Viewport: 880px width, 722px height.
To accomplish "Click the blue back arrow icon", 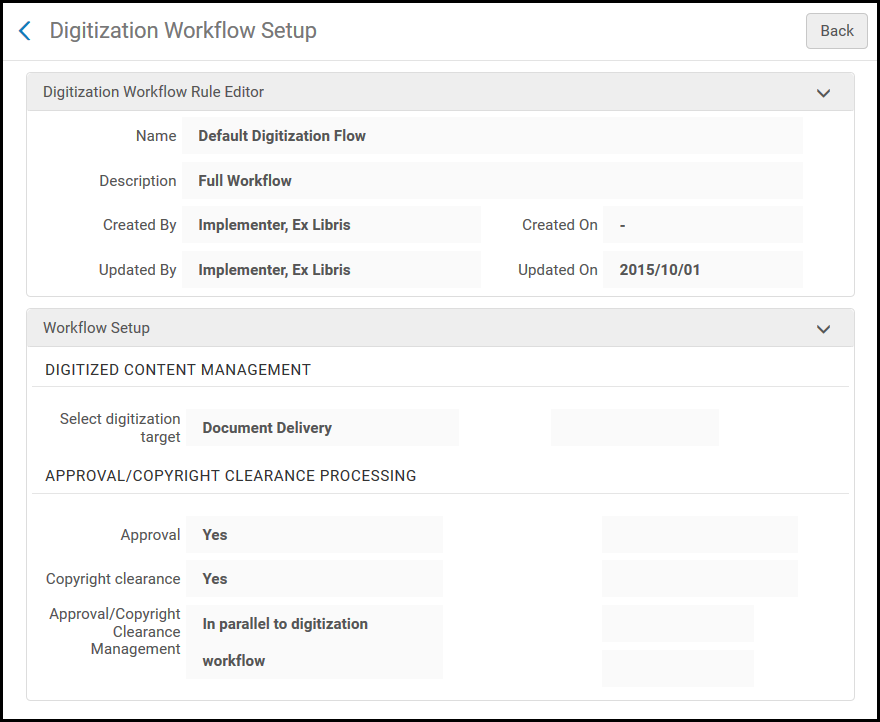I will coord(25,31).
